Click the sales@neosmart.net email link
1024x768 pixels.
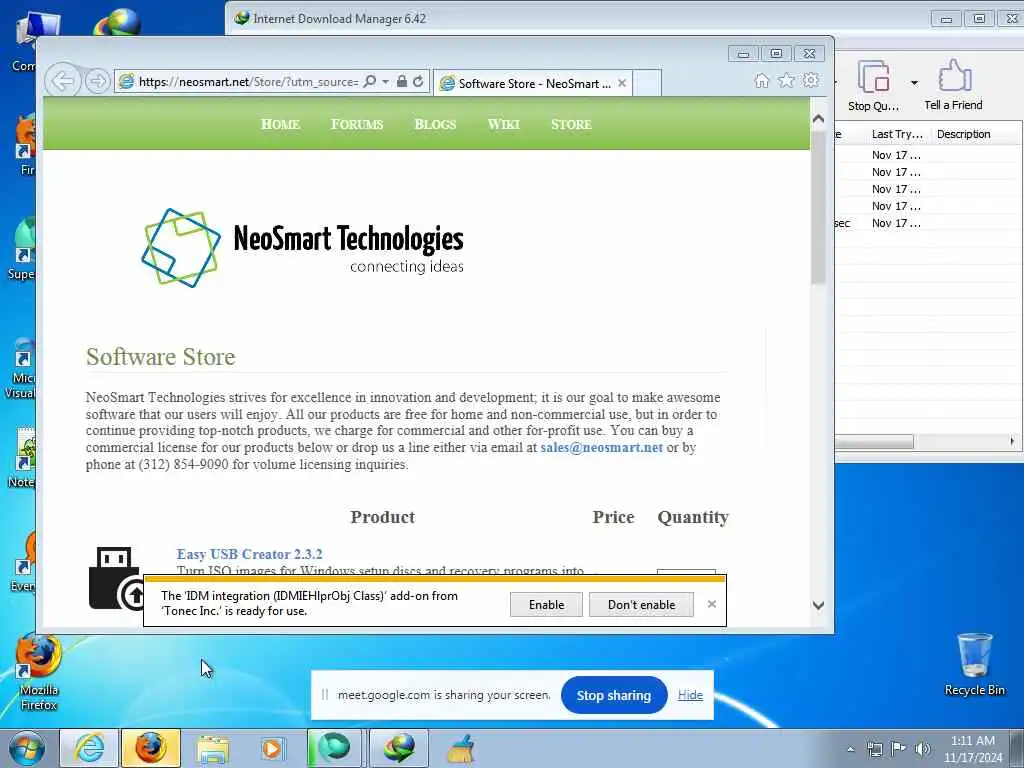click(601, 447)
